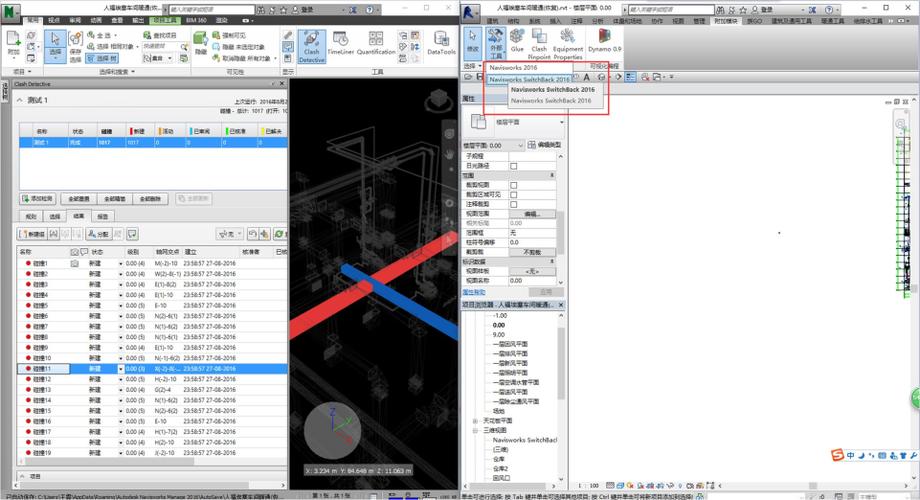Open the 楼层平面: 0.00 instance combo box
This screenshot has height=500, width=920.
493,145
